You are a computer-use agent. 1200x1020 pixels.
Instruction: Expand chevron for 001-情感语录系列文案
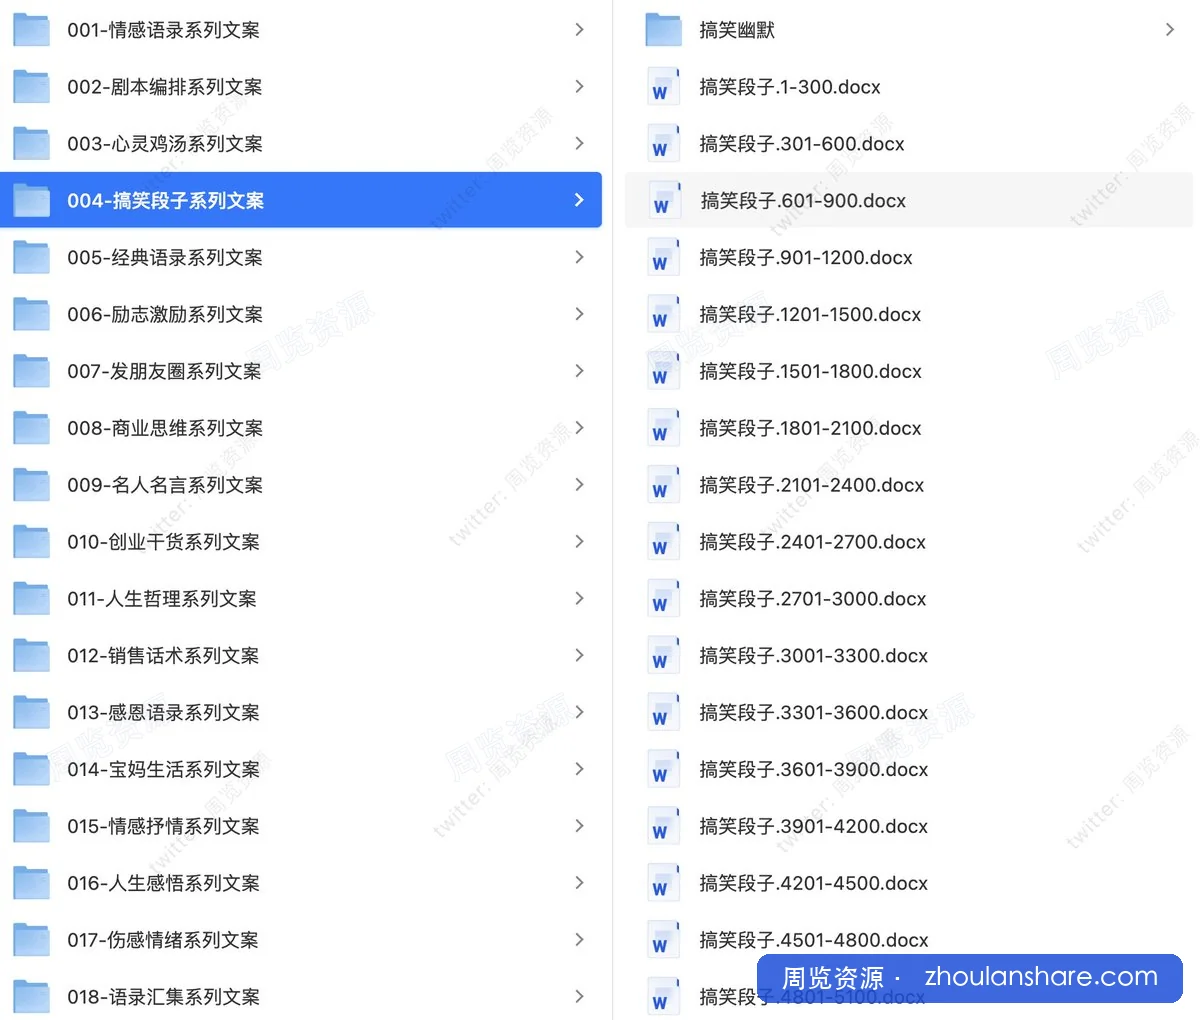pyautogui.click(x=579, y=30)
